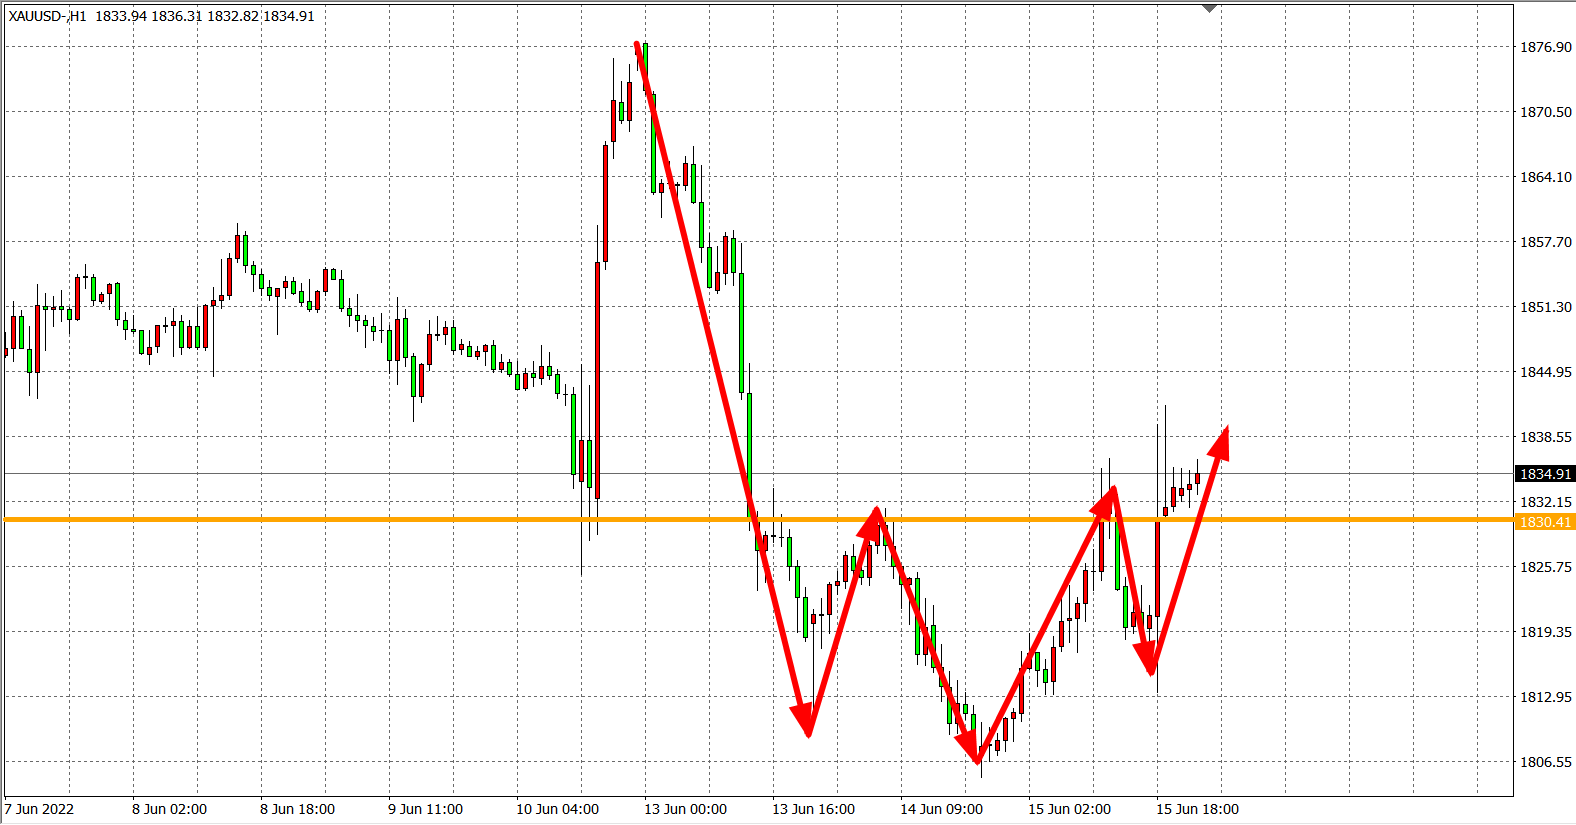
Task: Click the 1806.55 price axis label
Action: (1545, 762)
